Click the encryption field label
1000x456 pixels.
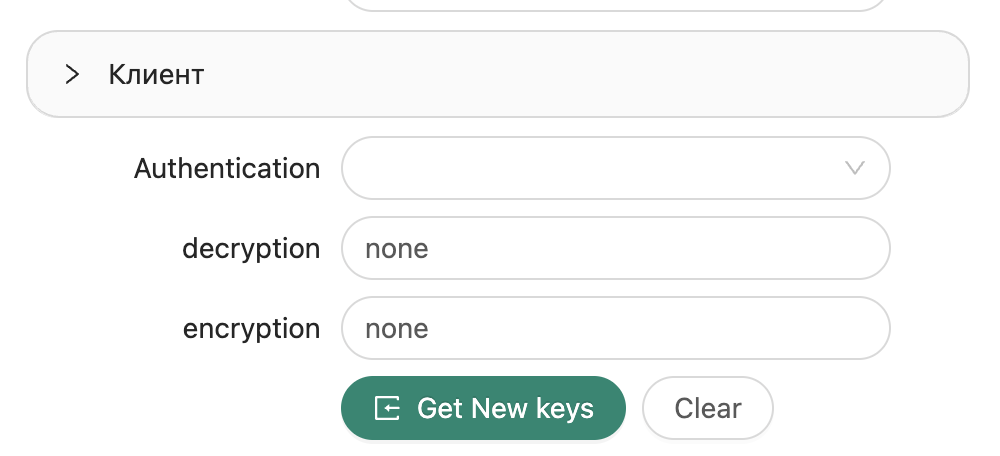click(x=251, y=328)
